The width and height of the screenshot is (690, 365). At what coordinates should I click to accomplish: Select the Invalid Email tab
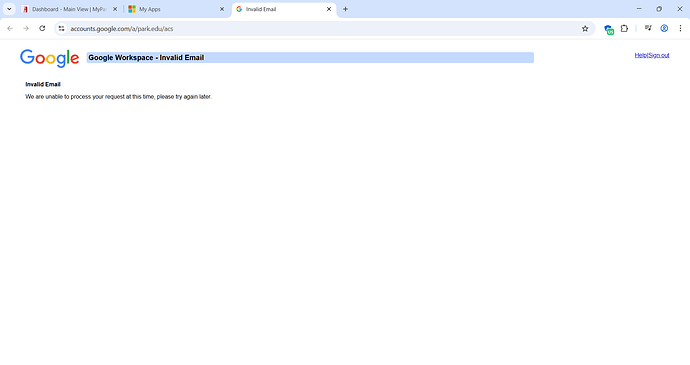pos(284,9)
